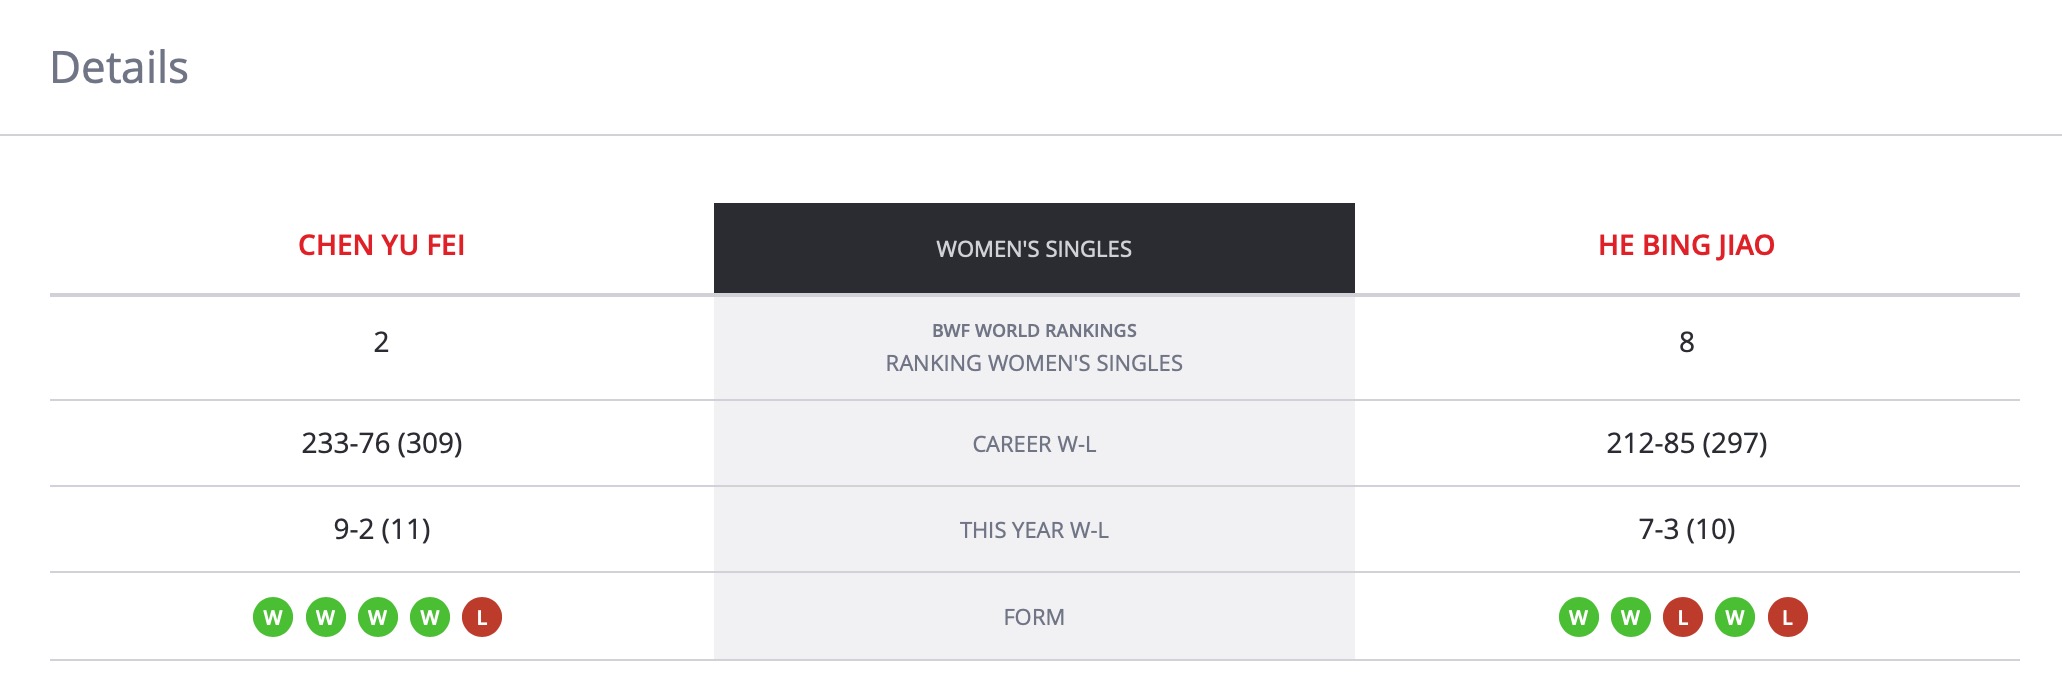Click He Bing Jiao's first red L badge

point(1683,617)
